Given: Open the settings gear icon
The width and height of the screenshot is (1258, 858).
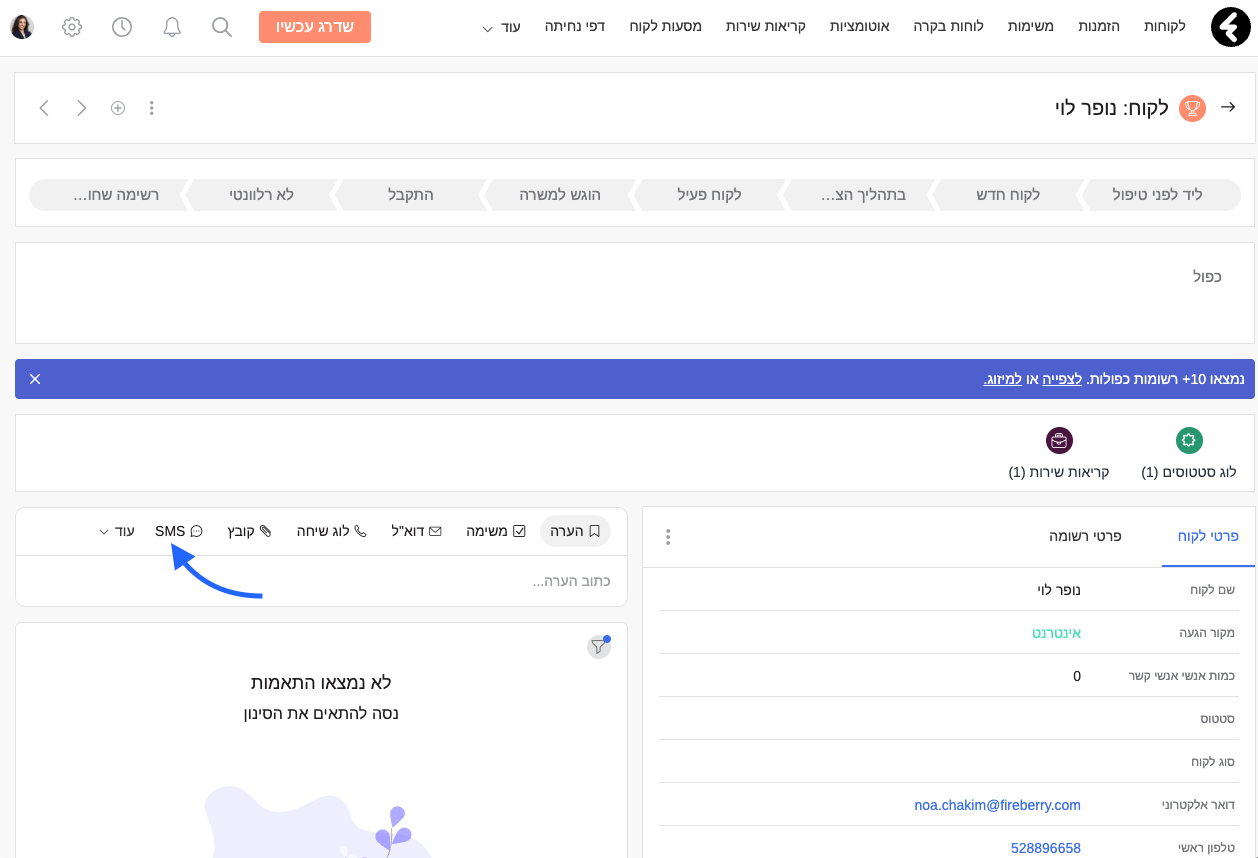Looking at the screenshot, I should (72, 27).
